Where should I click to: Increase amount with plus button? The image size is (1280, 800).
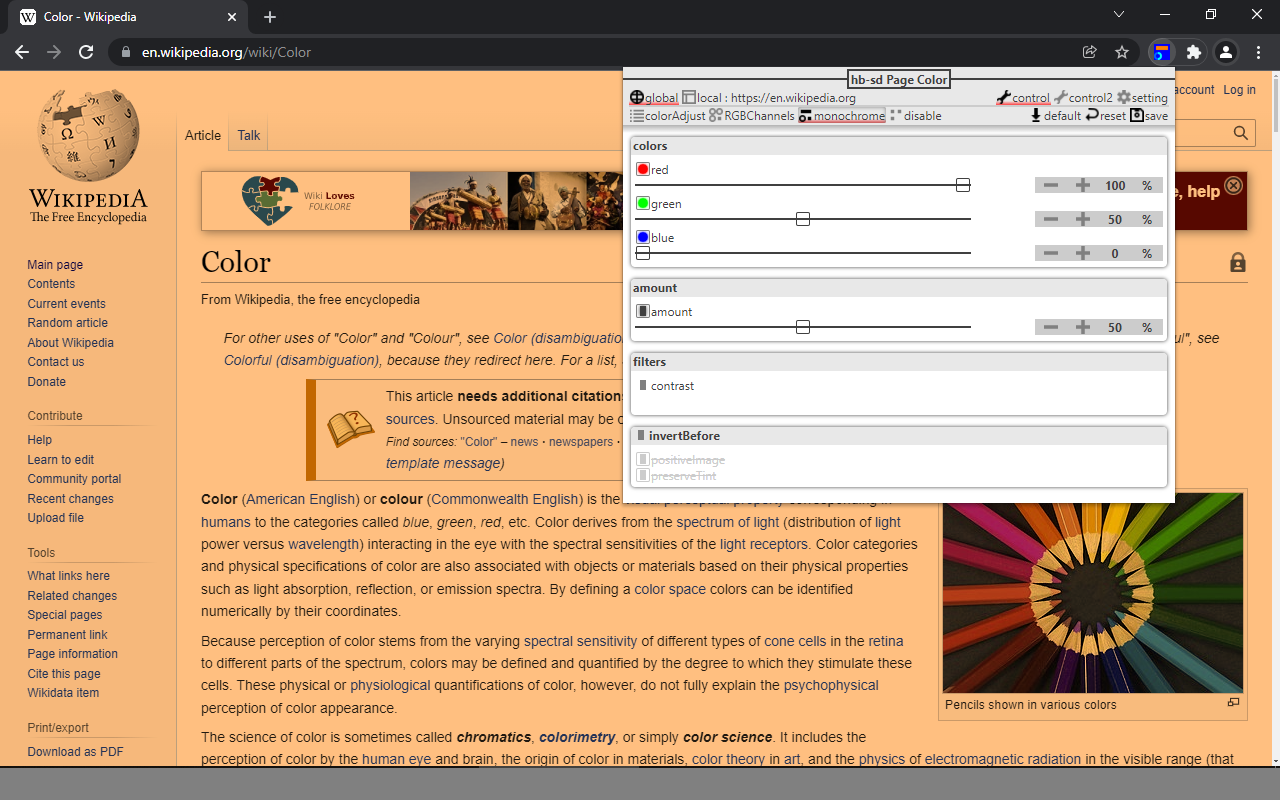pyautogui.click(x=1083, y=327)
